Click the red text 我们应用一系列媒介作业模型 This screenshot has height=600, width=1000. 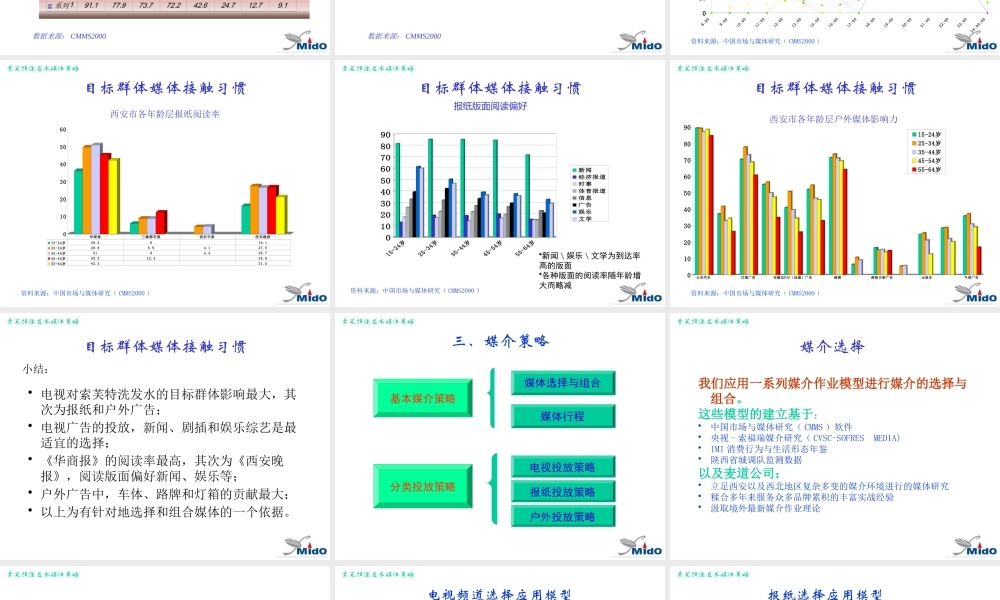[832, 391]
